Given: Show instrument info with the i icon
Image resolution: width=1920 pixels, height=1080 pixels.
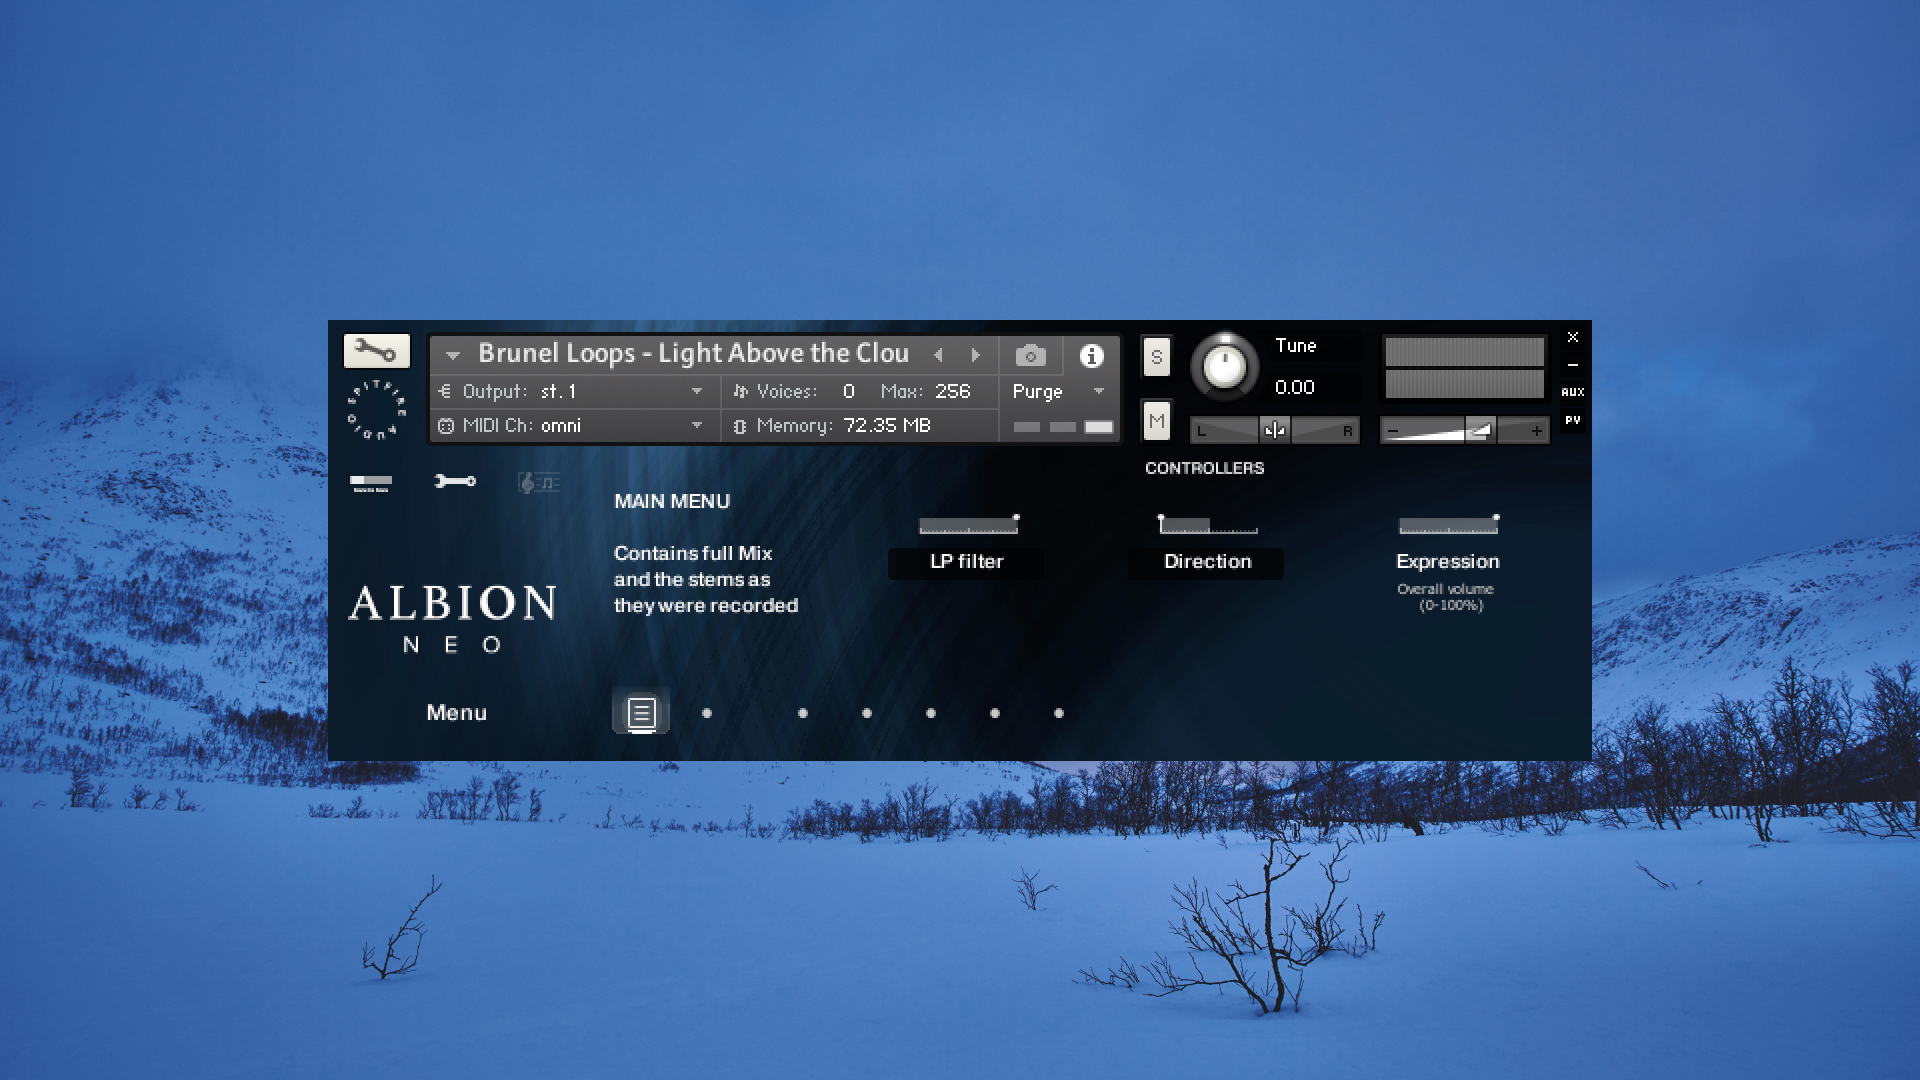Looking at the screenshot, I should [1092, 355].
